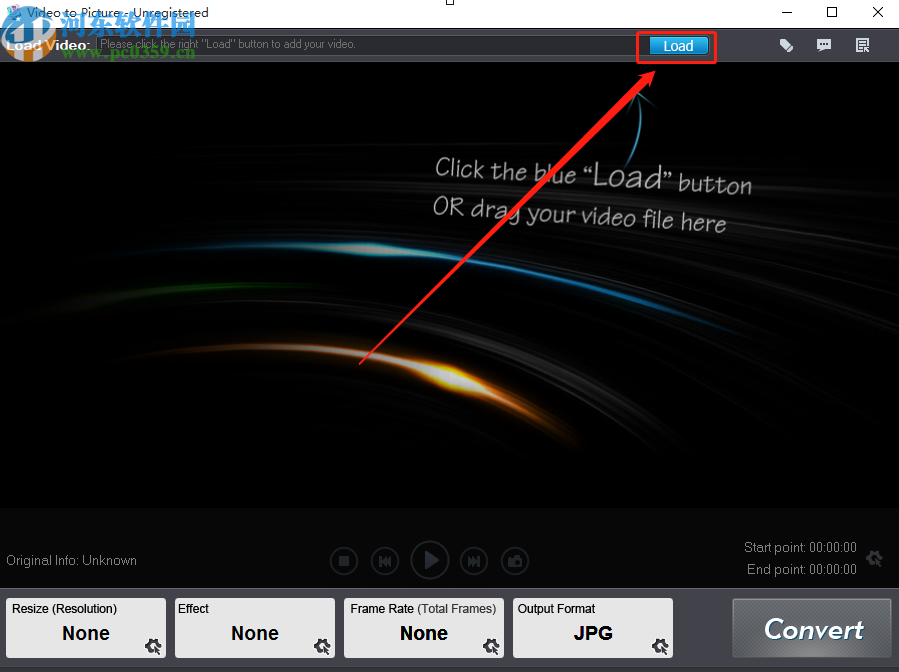
Task: Click the video drop area preview
Action: pos(450,285)
